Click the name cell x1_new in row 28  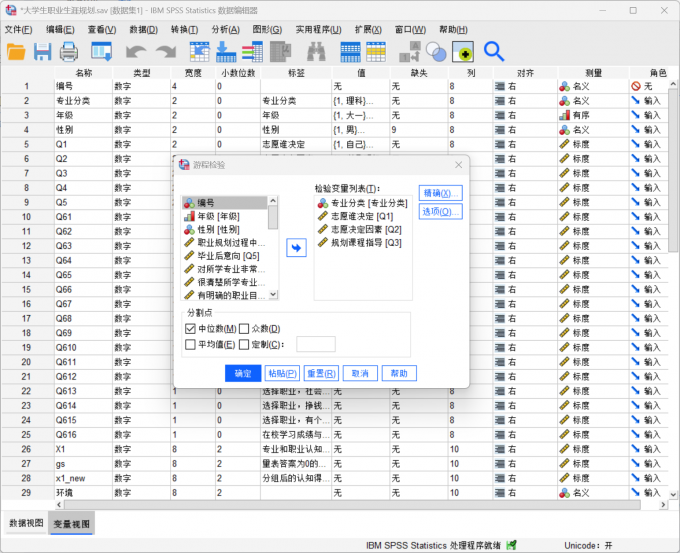[83, 478]
